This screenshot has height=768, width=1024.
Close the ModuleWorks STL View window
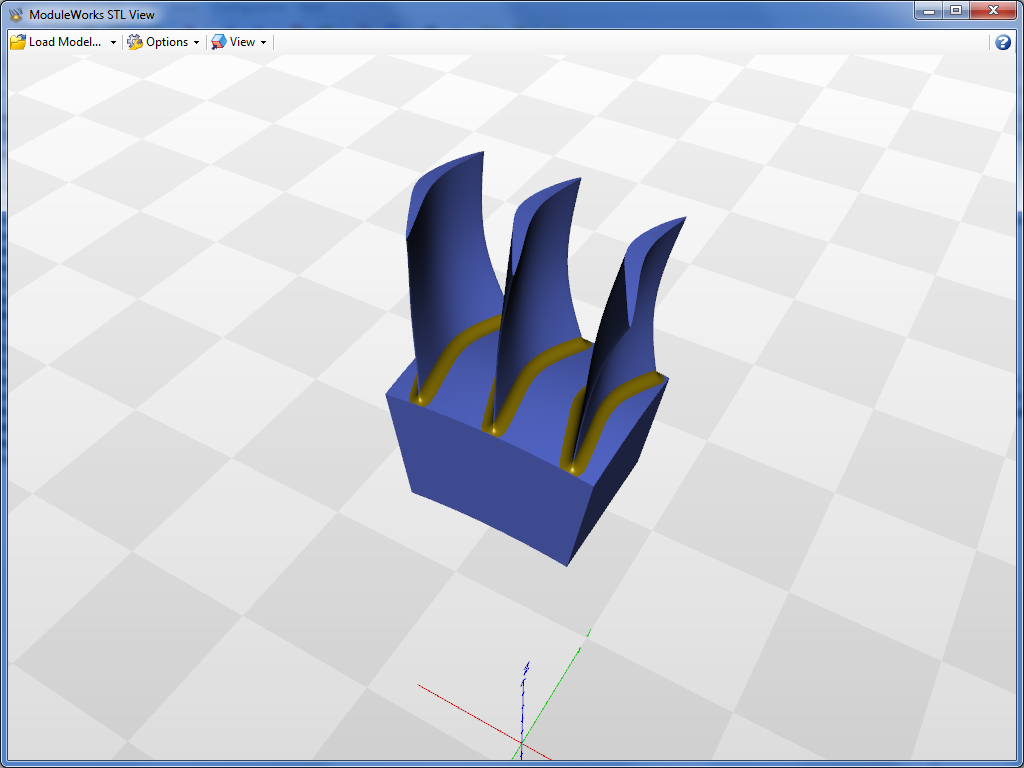993,11
